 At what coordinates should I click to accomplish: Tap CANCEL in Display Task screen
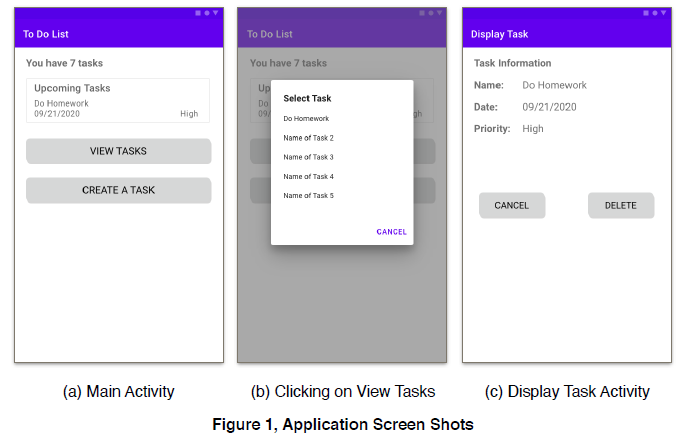coord(512,206)
